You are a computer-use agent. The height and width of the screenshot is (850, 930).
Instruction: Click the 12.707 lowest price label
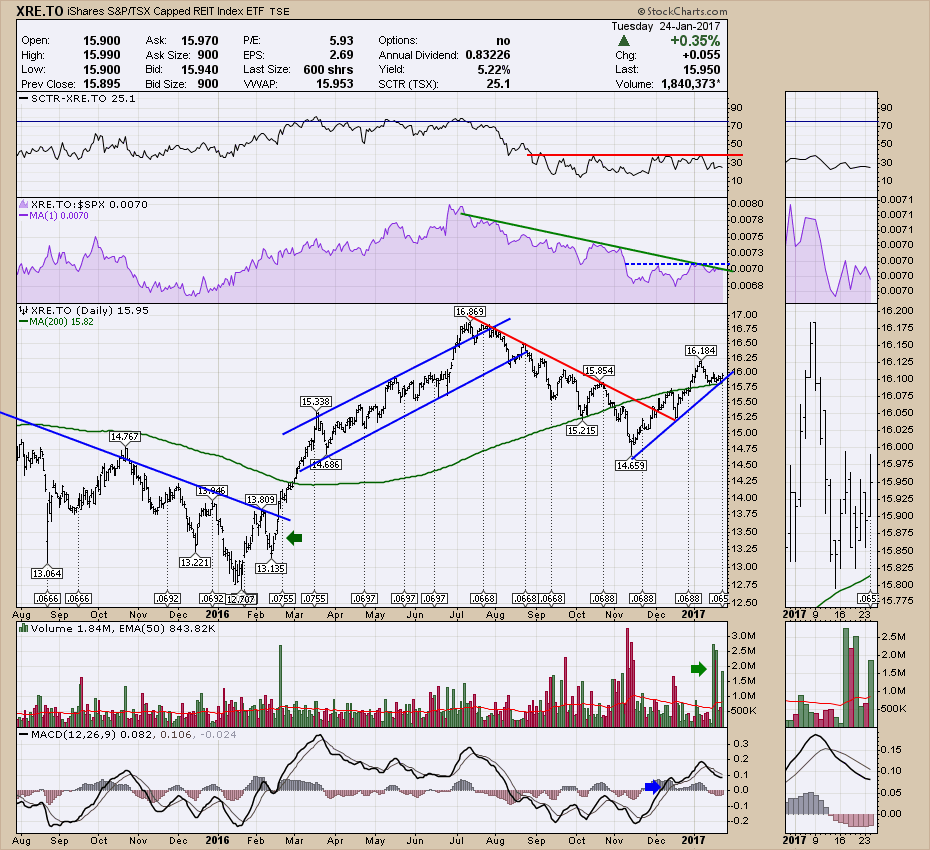click(x=241, y=599)
